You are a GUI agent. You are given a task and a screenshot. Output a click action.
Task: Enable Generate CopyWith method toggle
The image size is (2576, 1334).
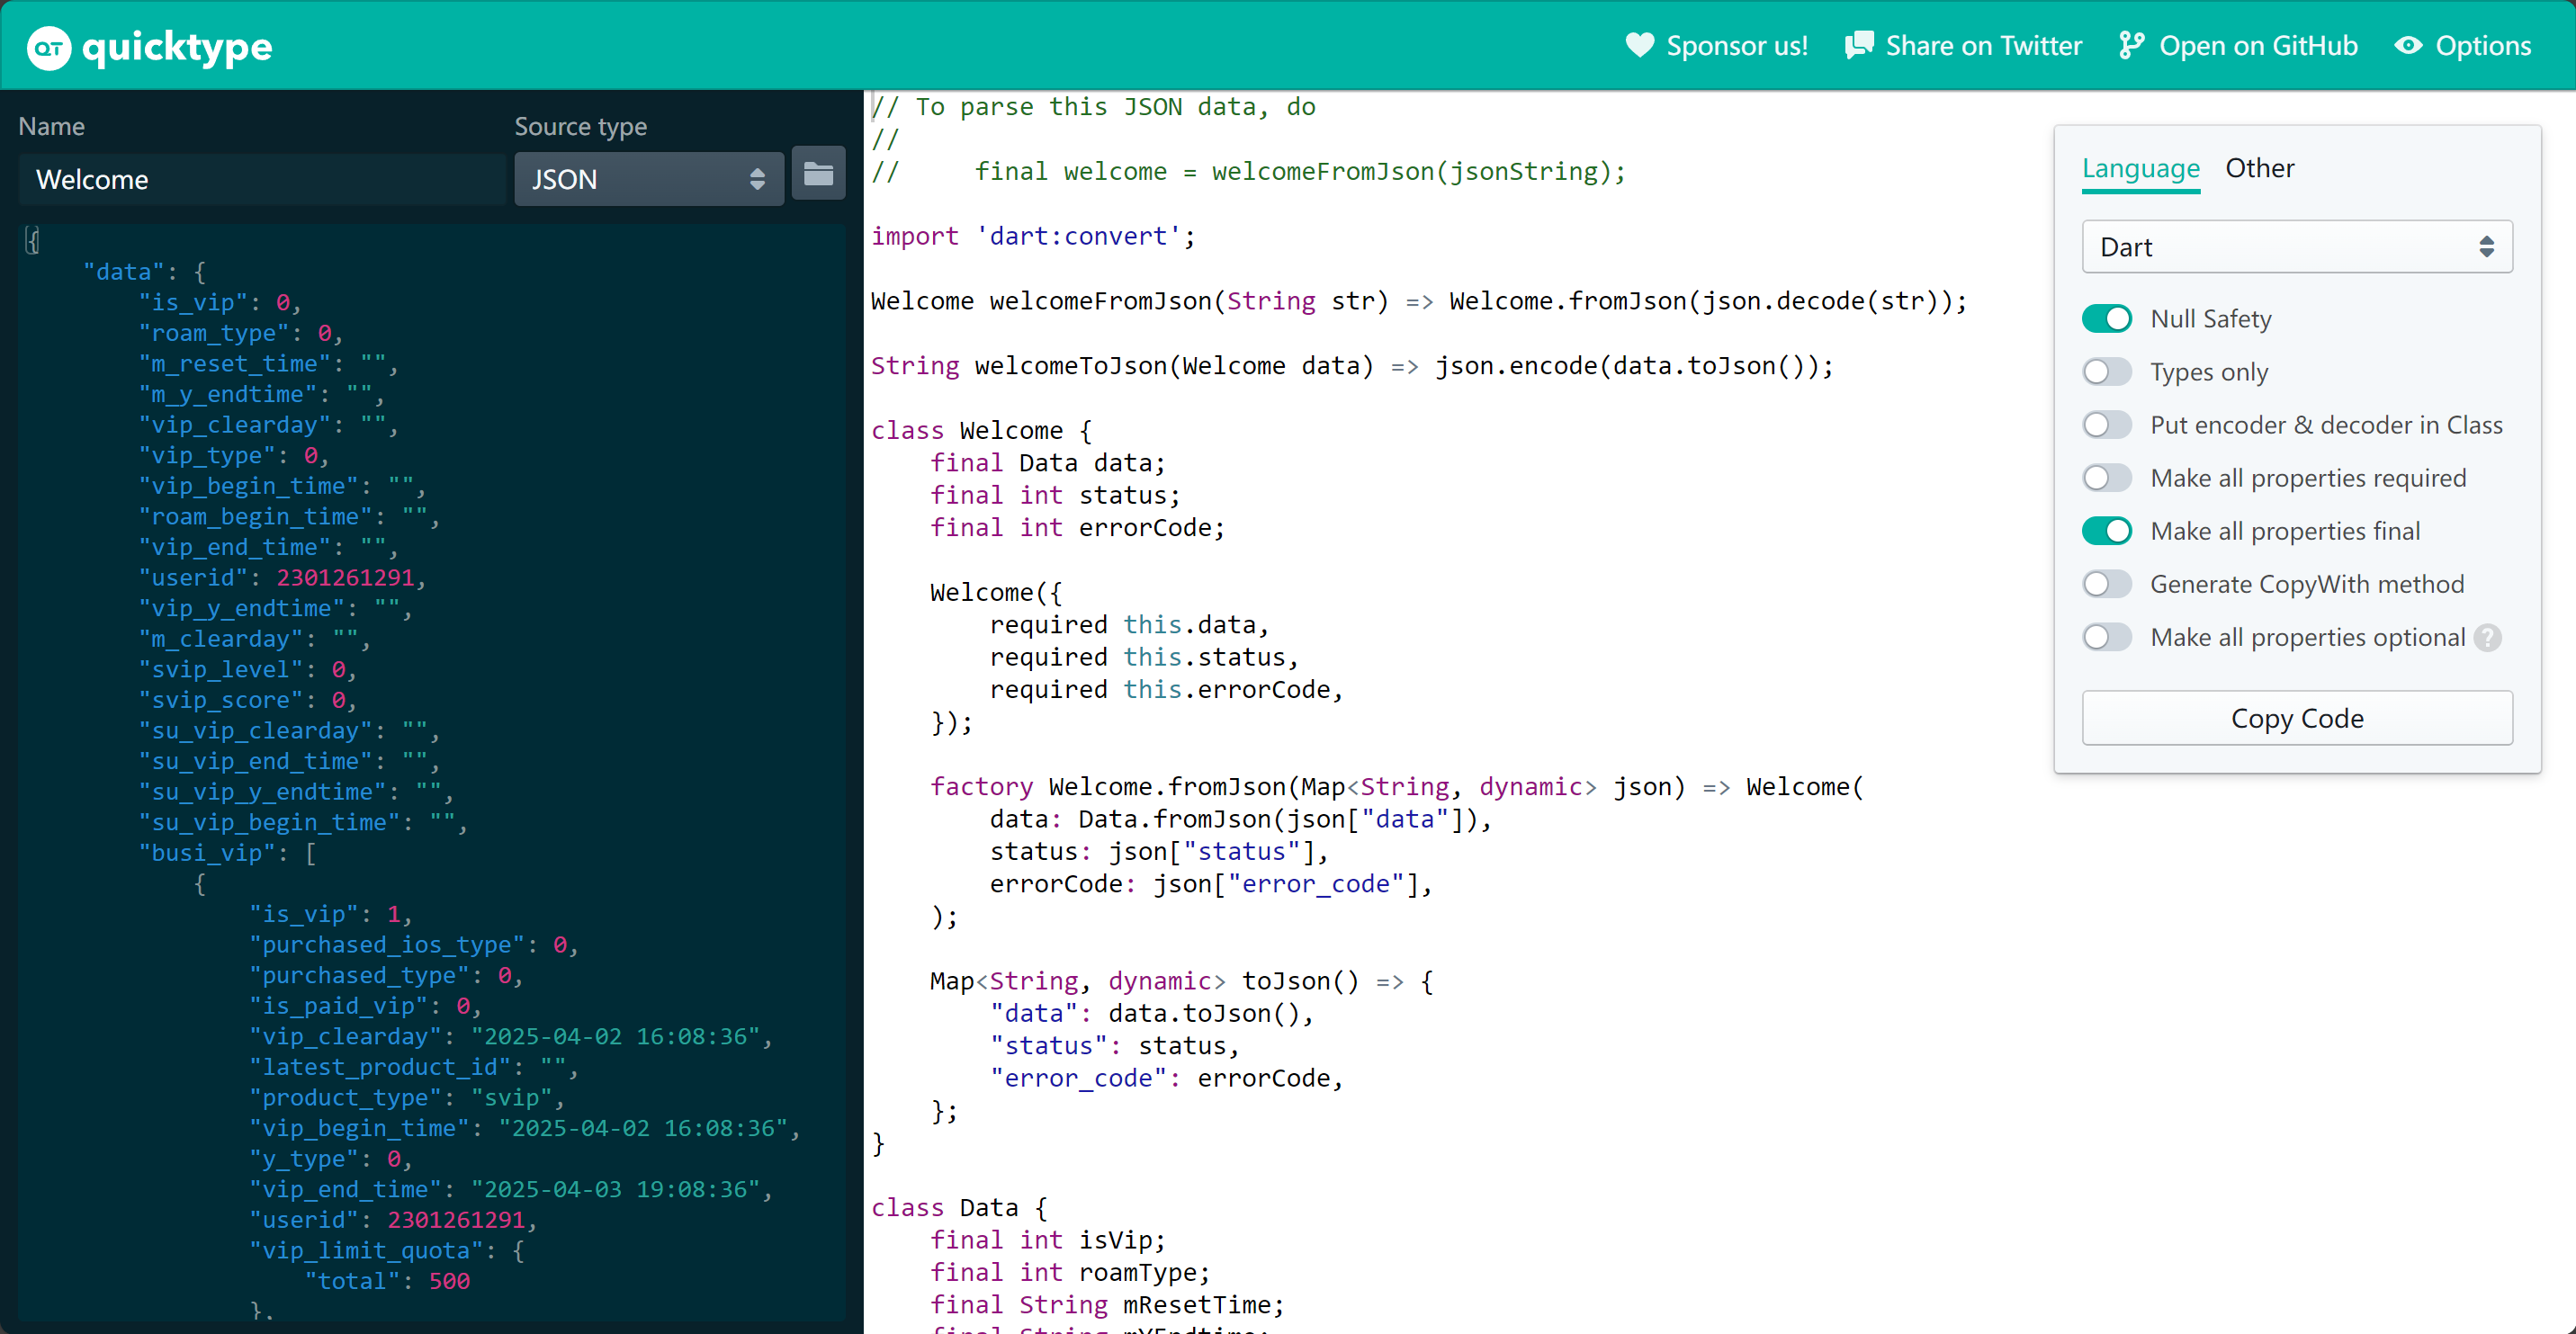point(2107,584)
